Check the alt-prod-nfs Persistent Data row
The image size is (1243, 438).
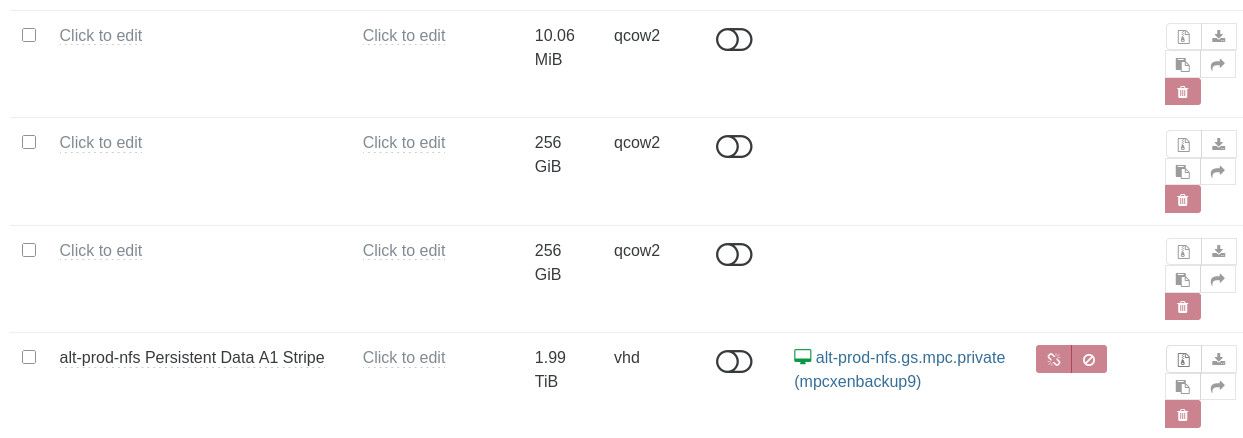29,357
